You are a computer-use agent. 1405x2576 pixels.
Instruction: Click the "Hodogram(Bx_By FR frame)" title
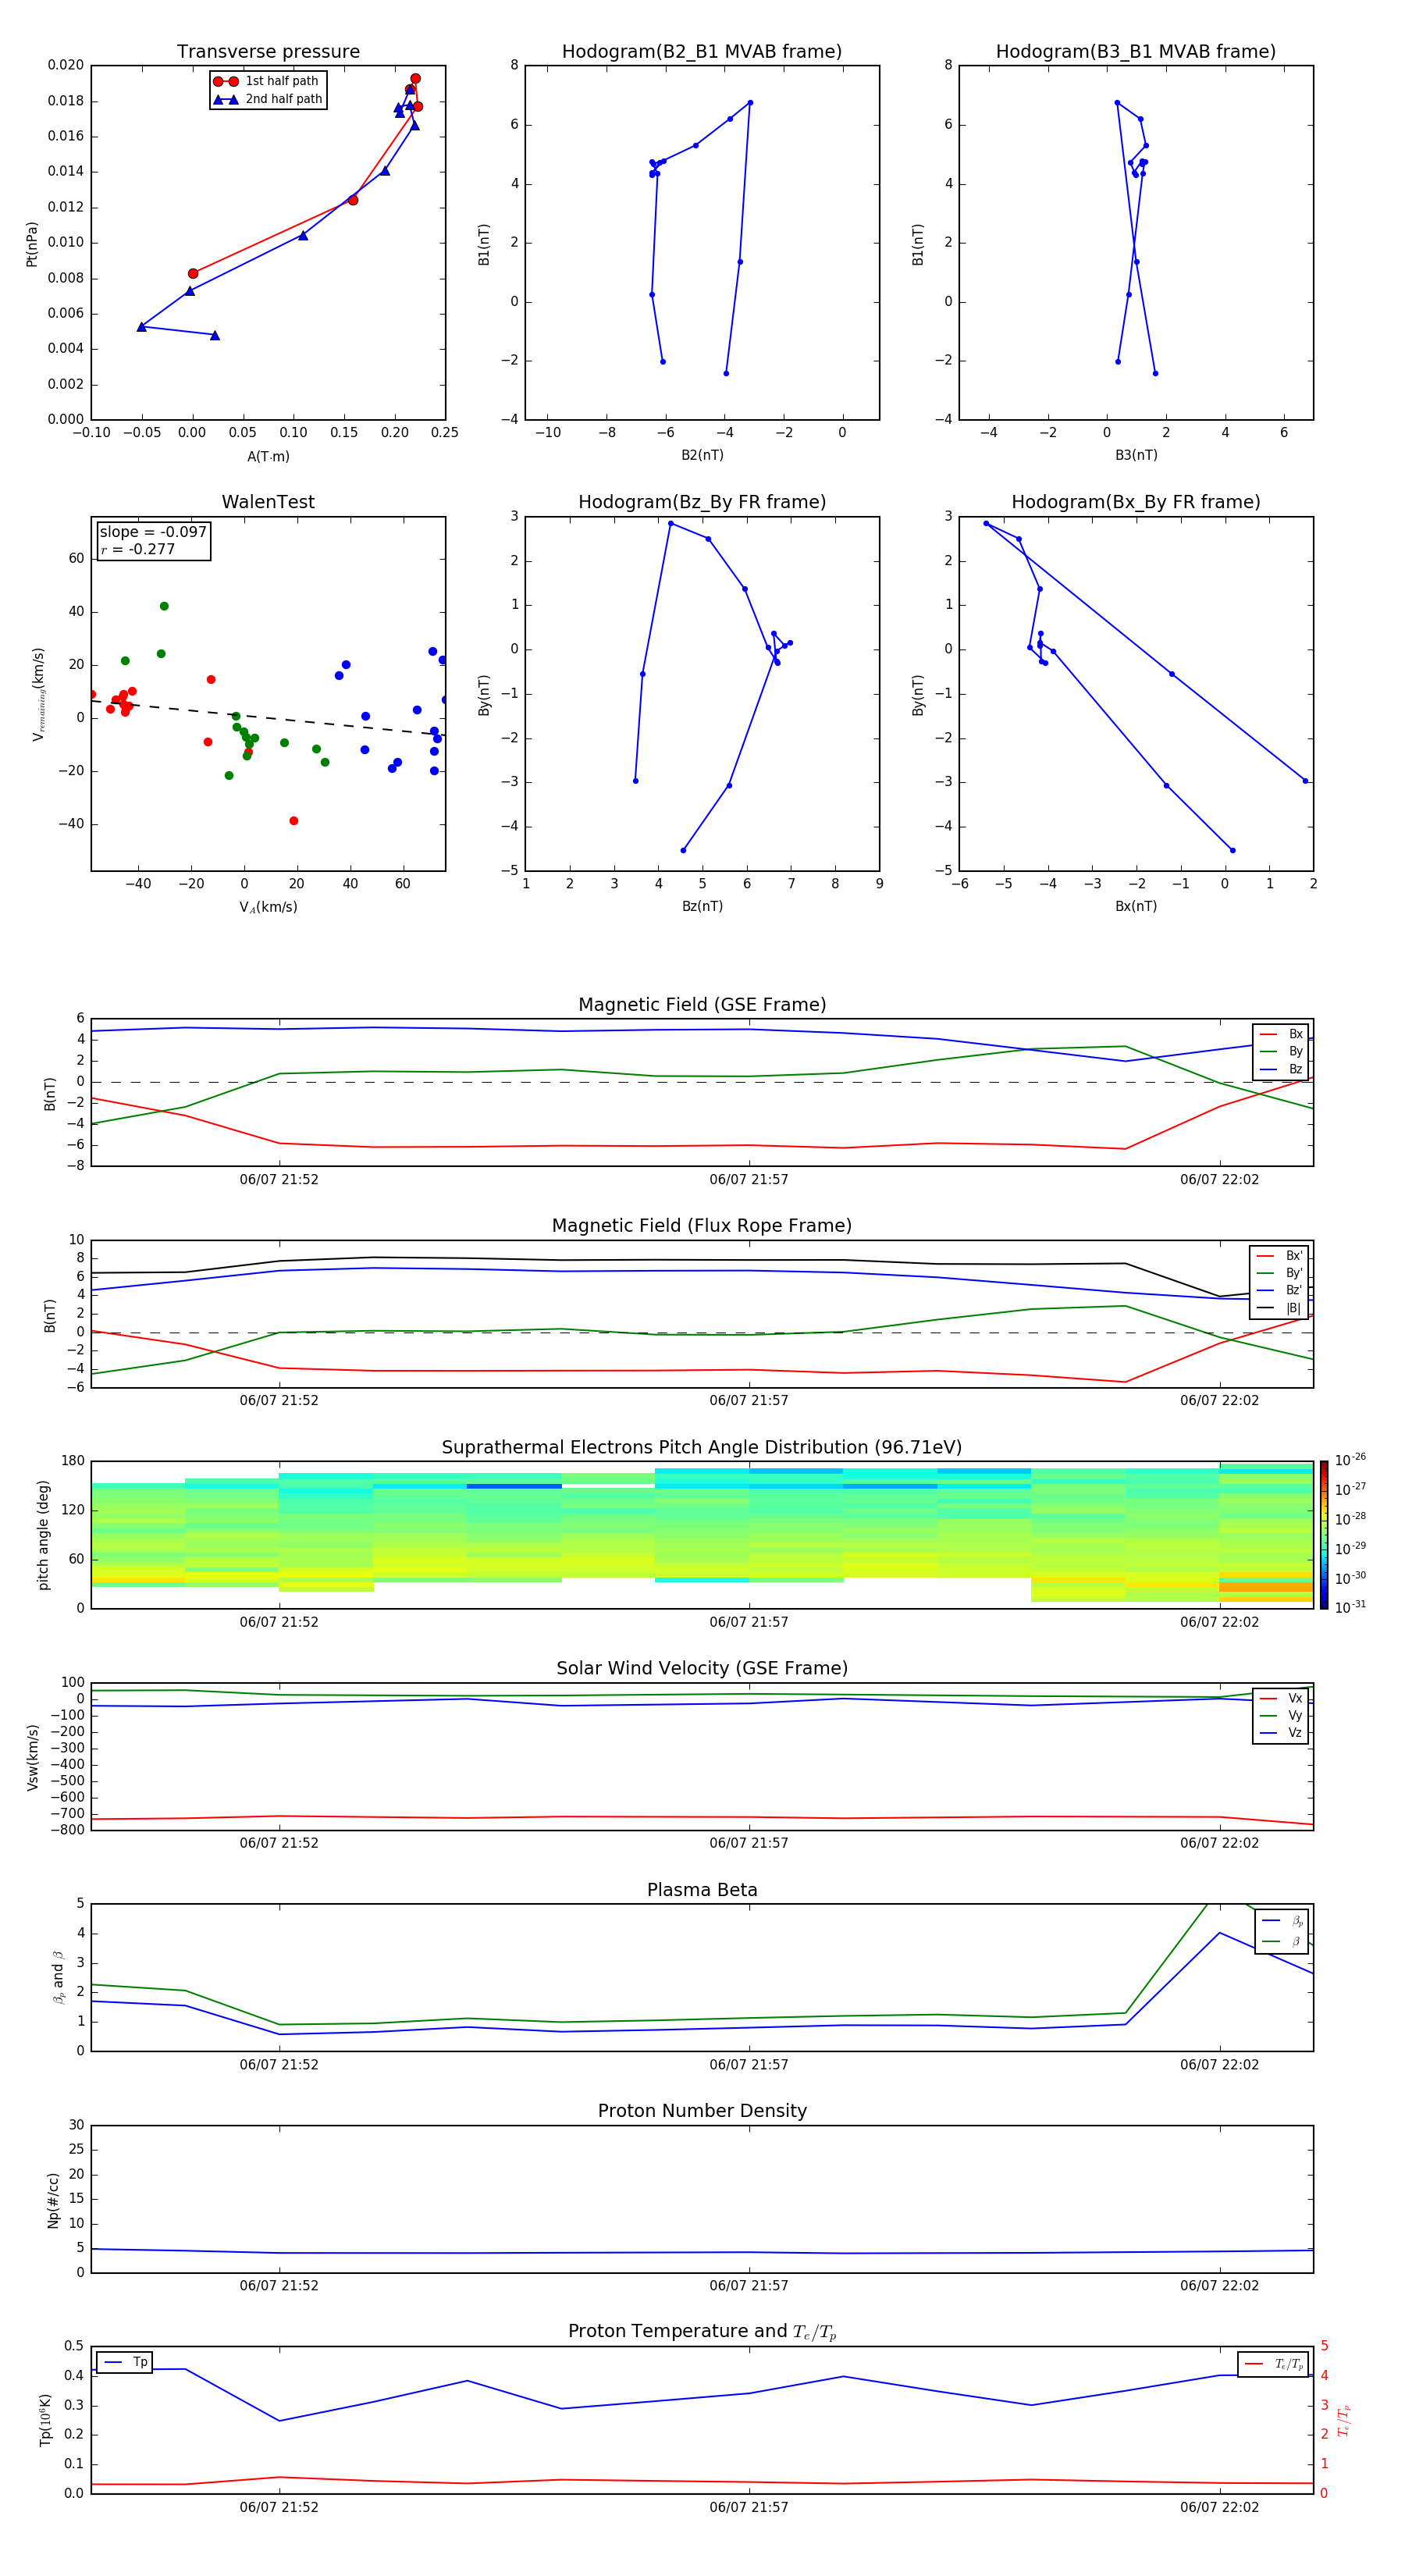tap(1135, 502)
